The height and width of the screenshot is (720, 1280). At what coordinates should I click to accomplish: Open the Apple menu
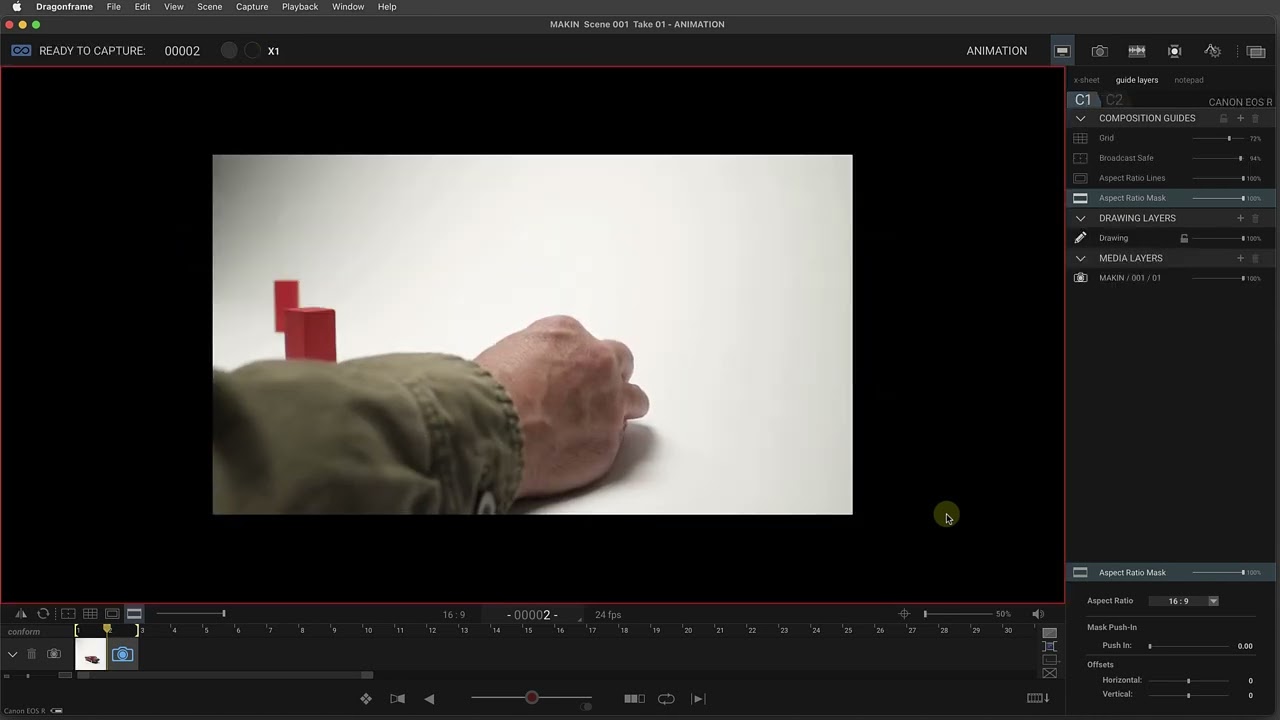pos(16,7)
